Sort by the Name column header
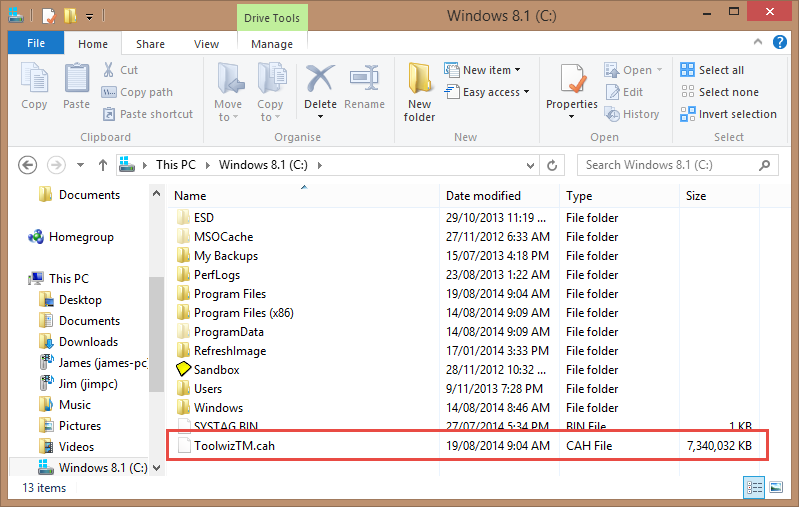This screenshot has height=507, width=799. pyautogui.click(x=305, y=196)
